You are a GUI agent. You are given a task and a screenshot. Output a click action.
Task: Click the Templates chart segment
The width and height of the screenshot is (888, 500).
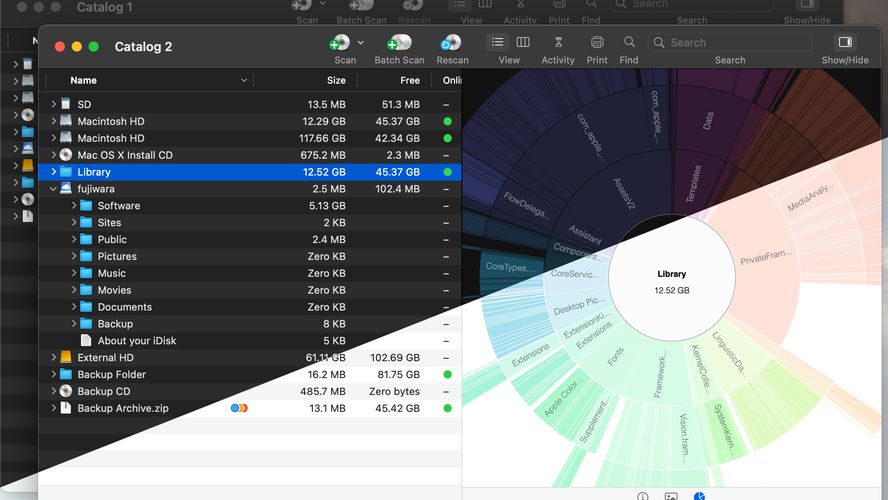693,184
